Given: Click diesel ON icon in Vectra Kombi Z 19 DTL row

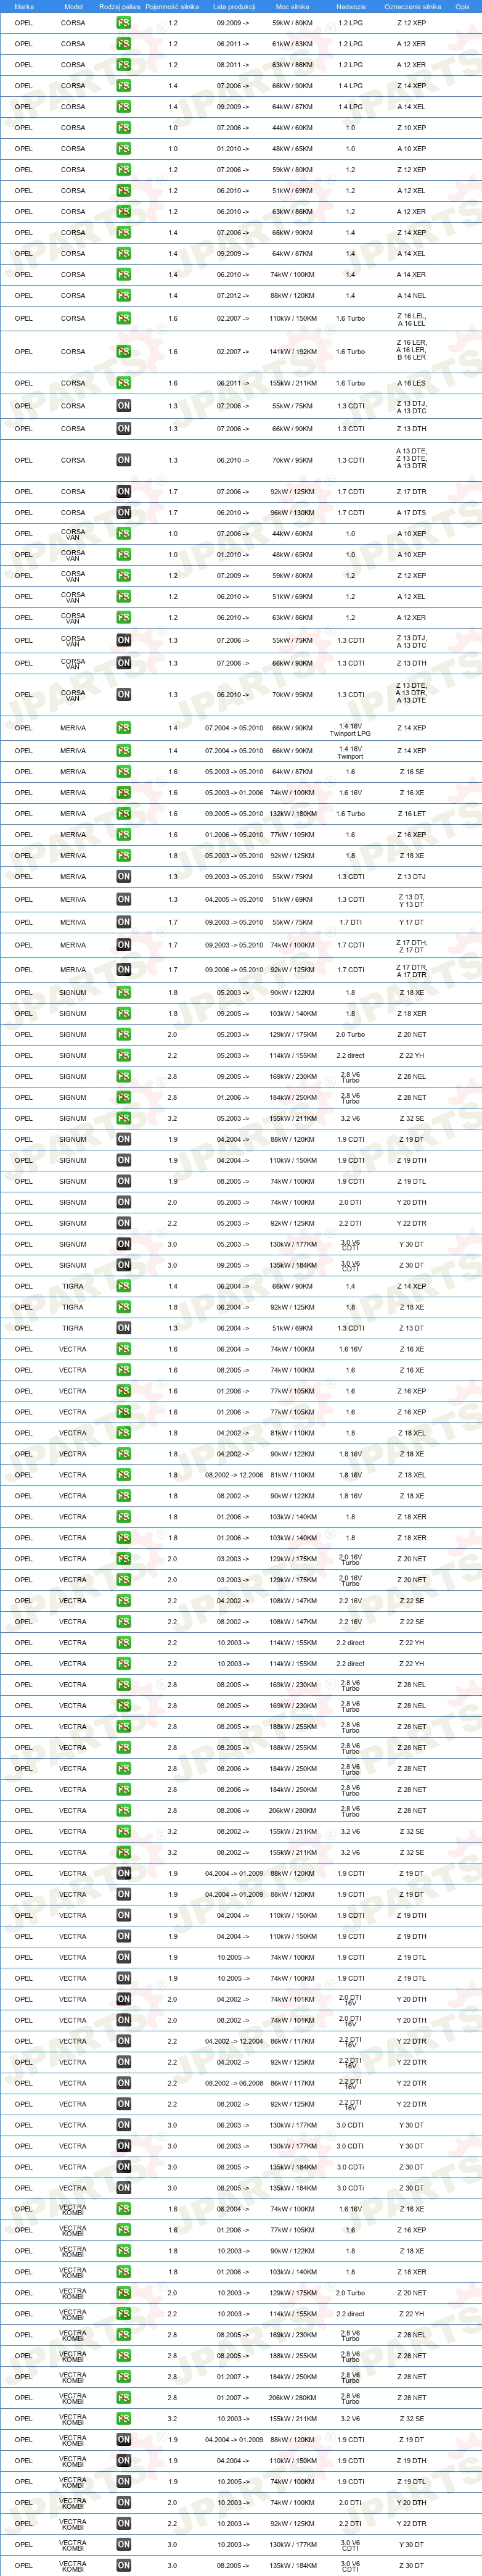Looking at the screenshot, I should point(123,2481).
